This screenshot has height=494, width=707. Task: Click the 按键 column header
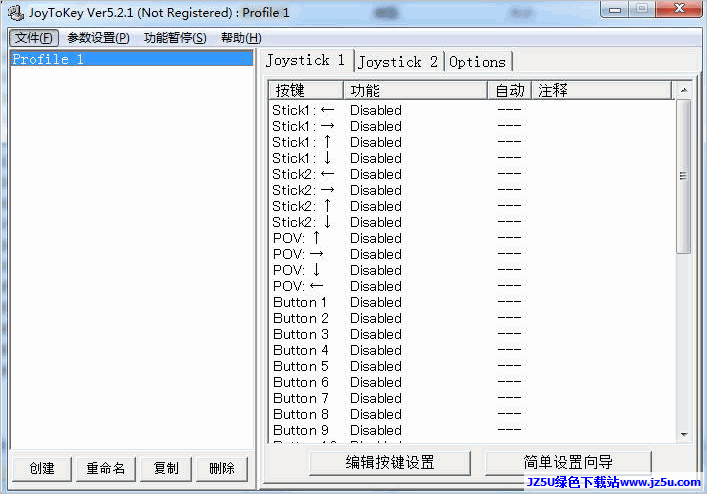pyautogui.click(x=307, y=90)
